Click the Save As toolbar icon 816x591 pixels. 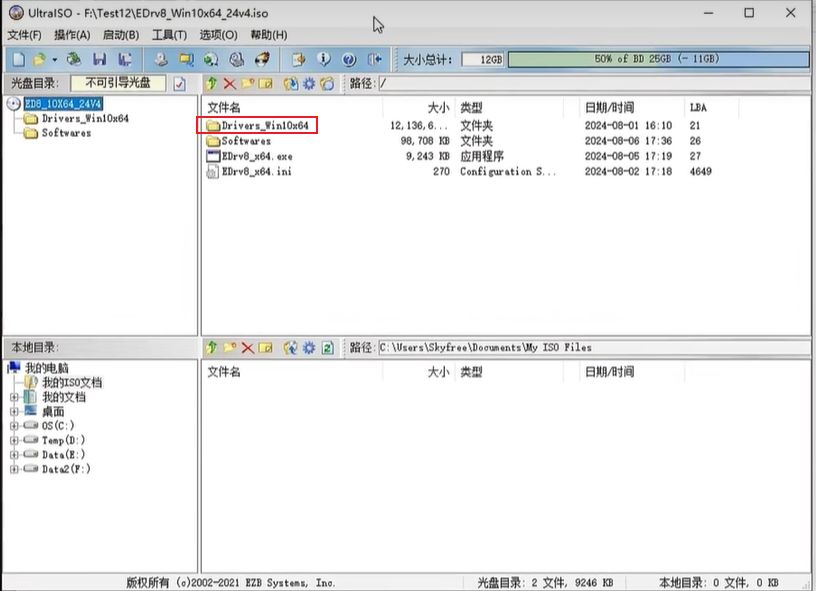coord(124,60)
